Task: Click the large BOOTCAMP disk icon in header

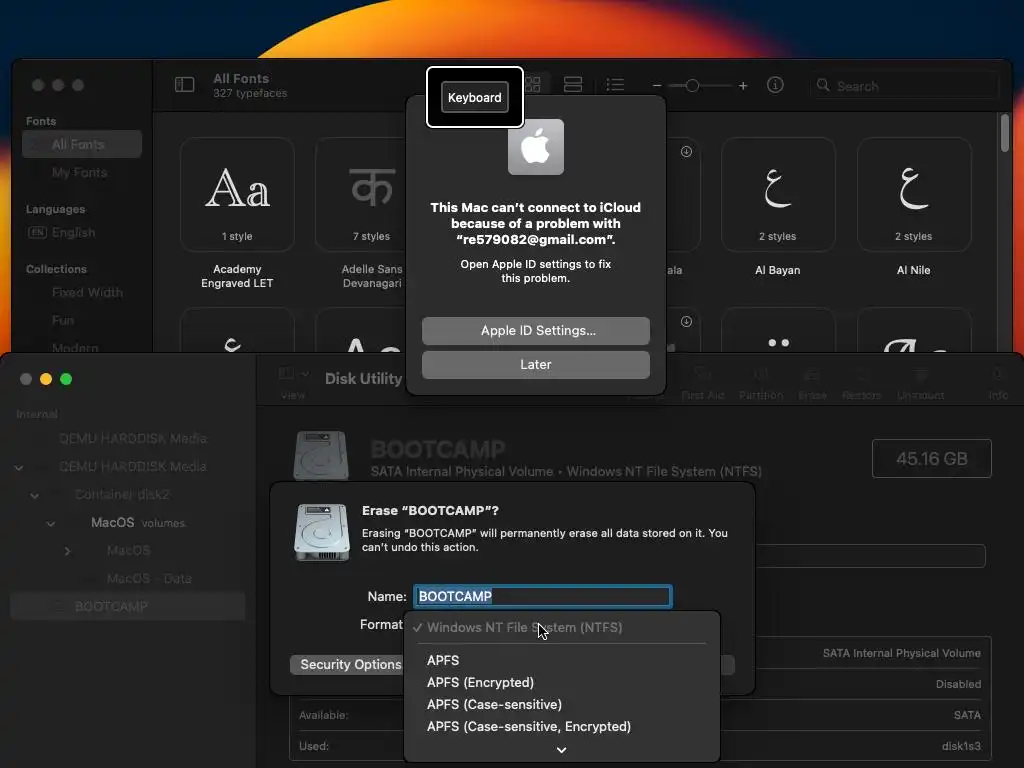Action: [321, 455]
